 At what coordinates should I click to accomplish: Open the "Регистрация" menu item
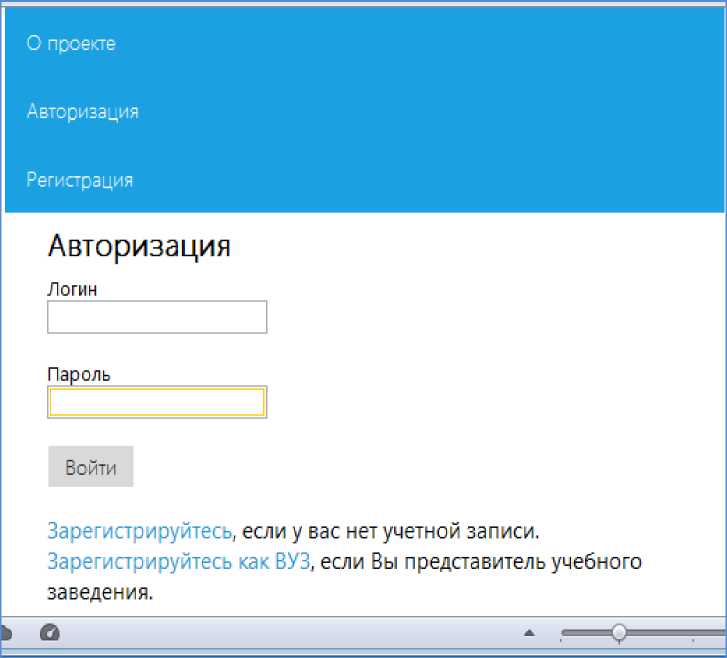[x=80, y=180]
